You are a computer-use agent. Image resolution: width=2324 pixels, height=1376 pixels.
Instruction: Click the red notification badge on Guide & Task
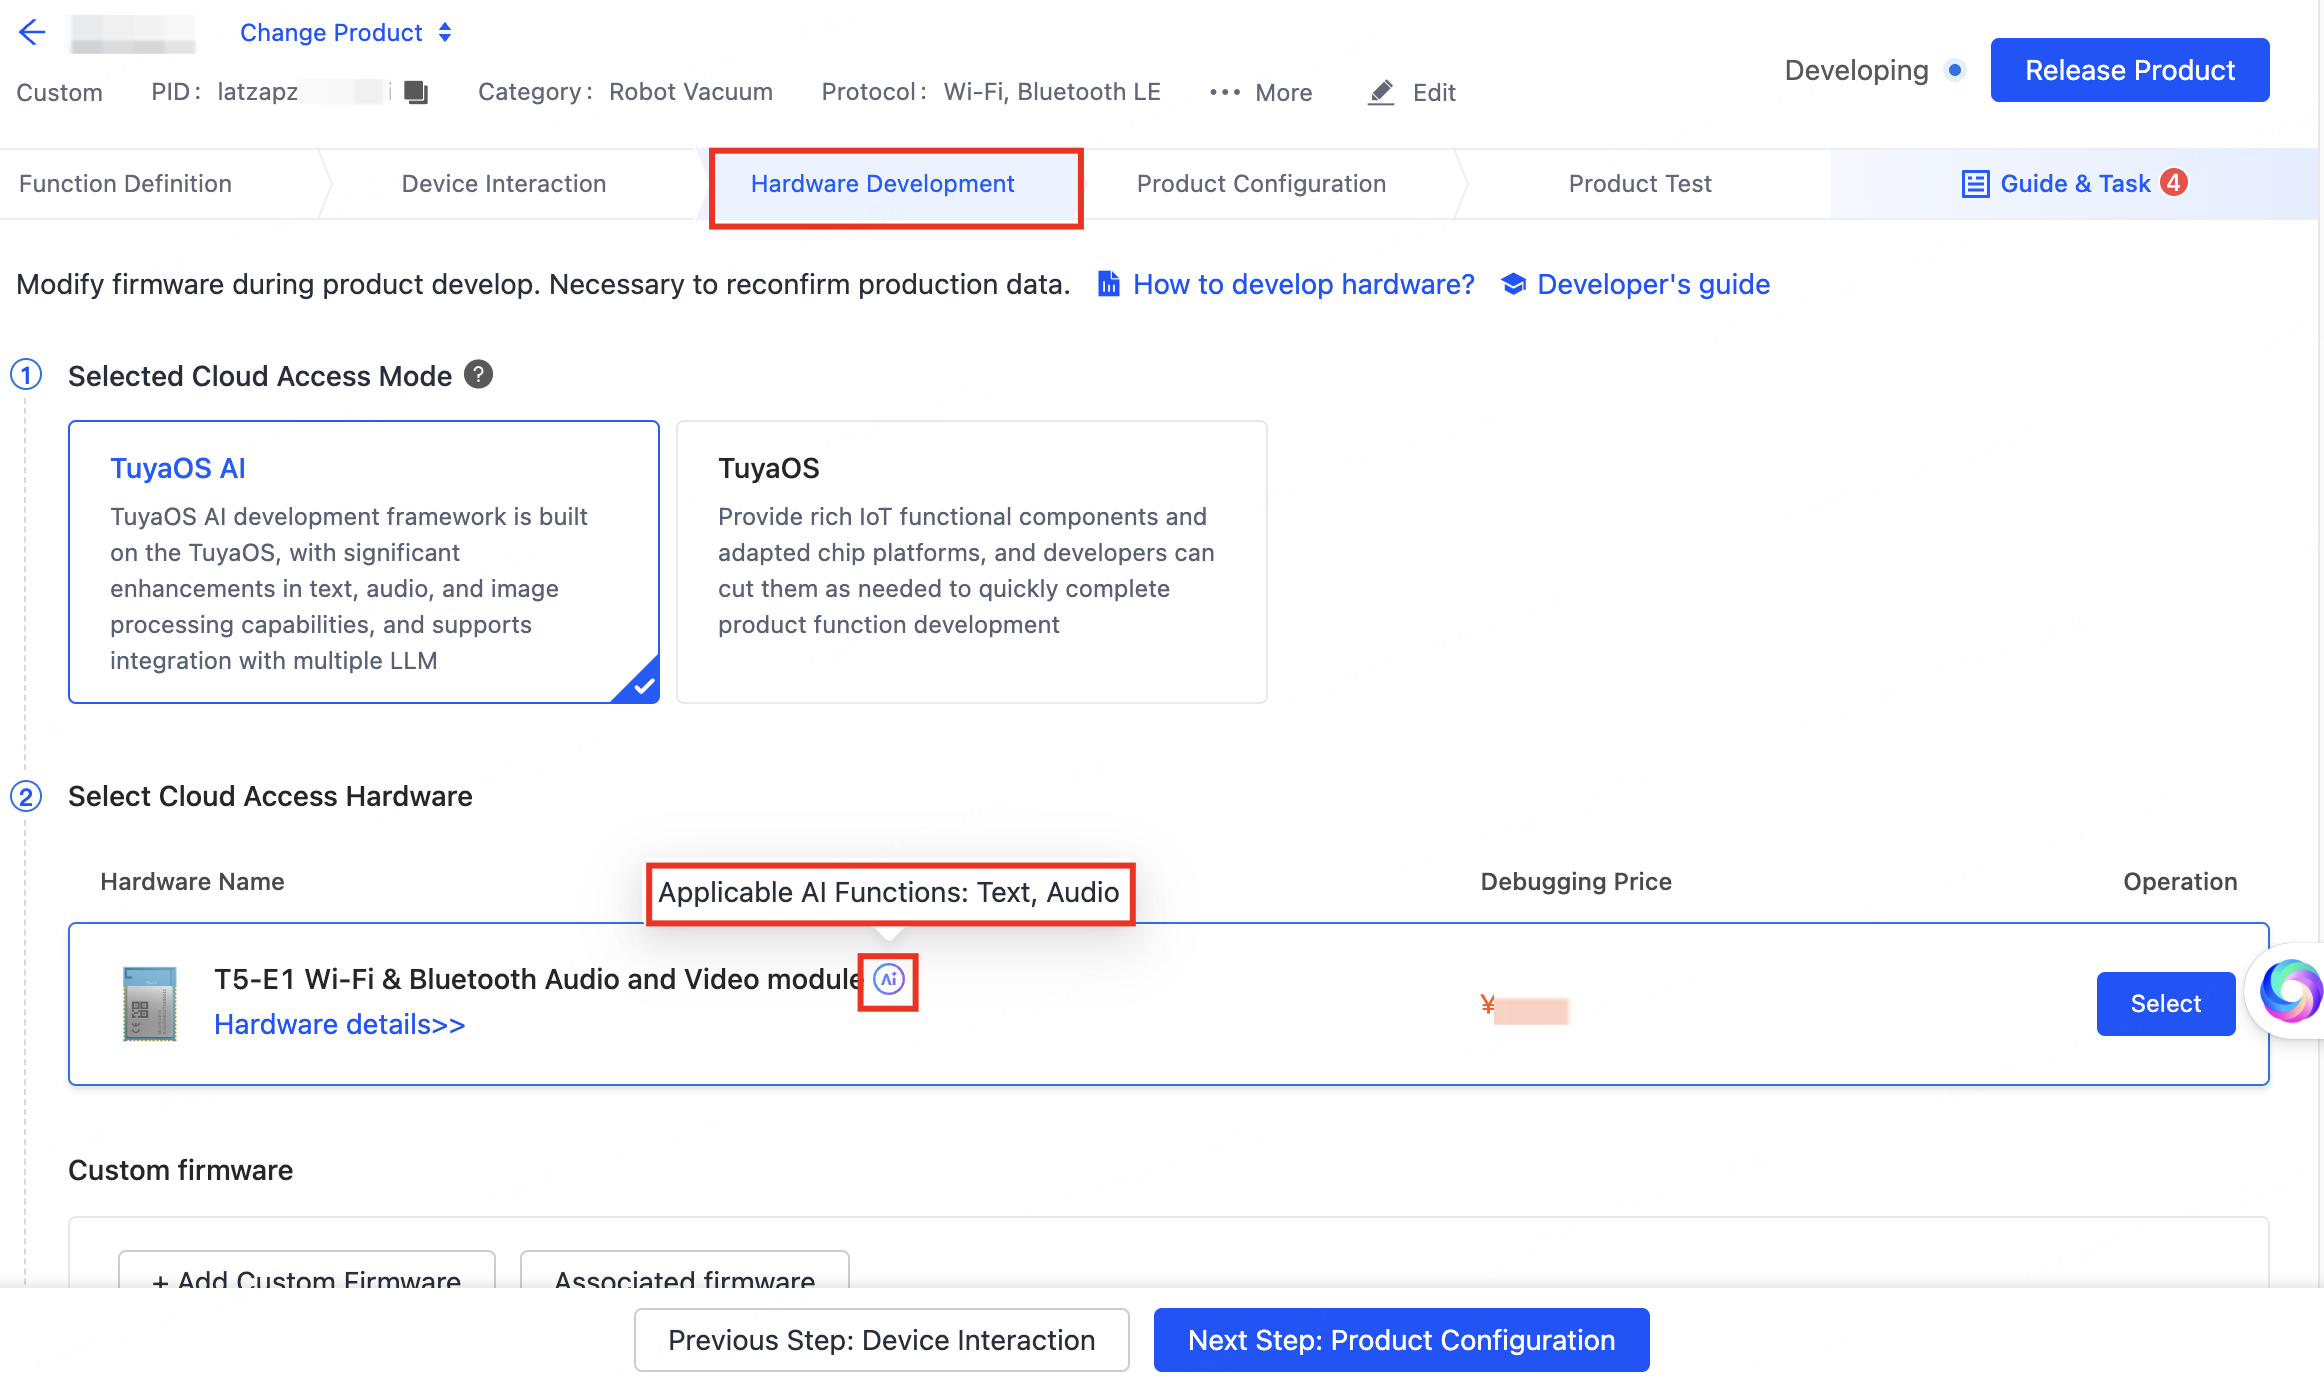pos(2173,182)
